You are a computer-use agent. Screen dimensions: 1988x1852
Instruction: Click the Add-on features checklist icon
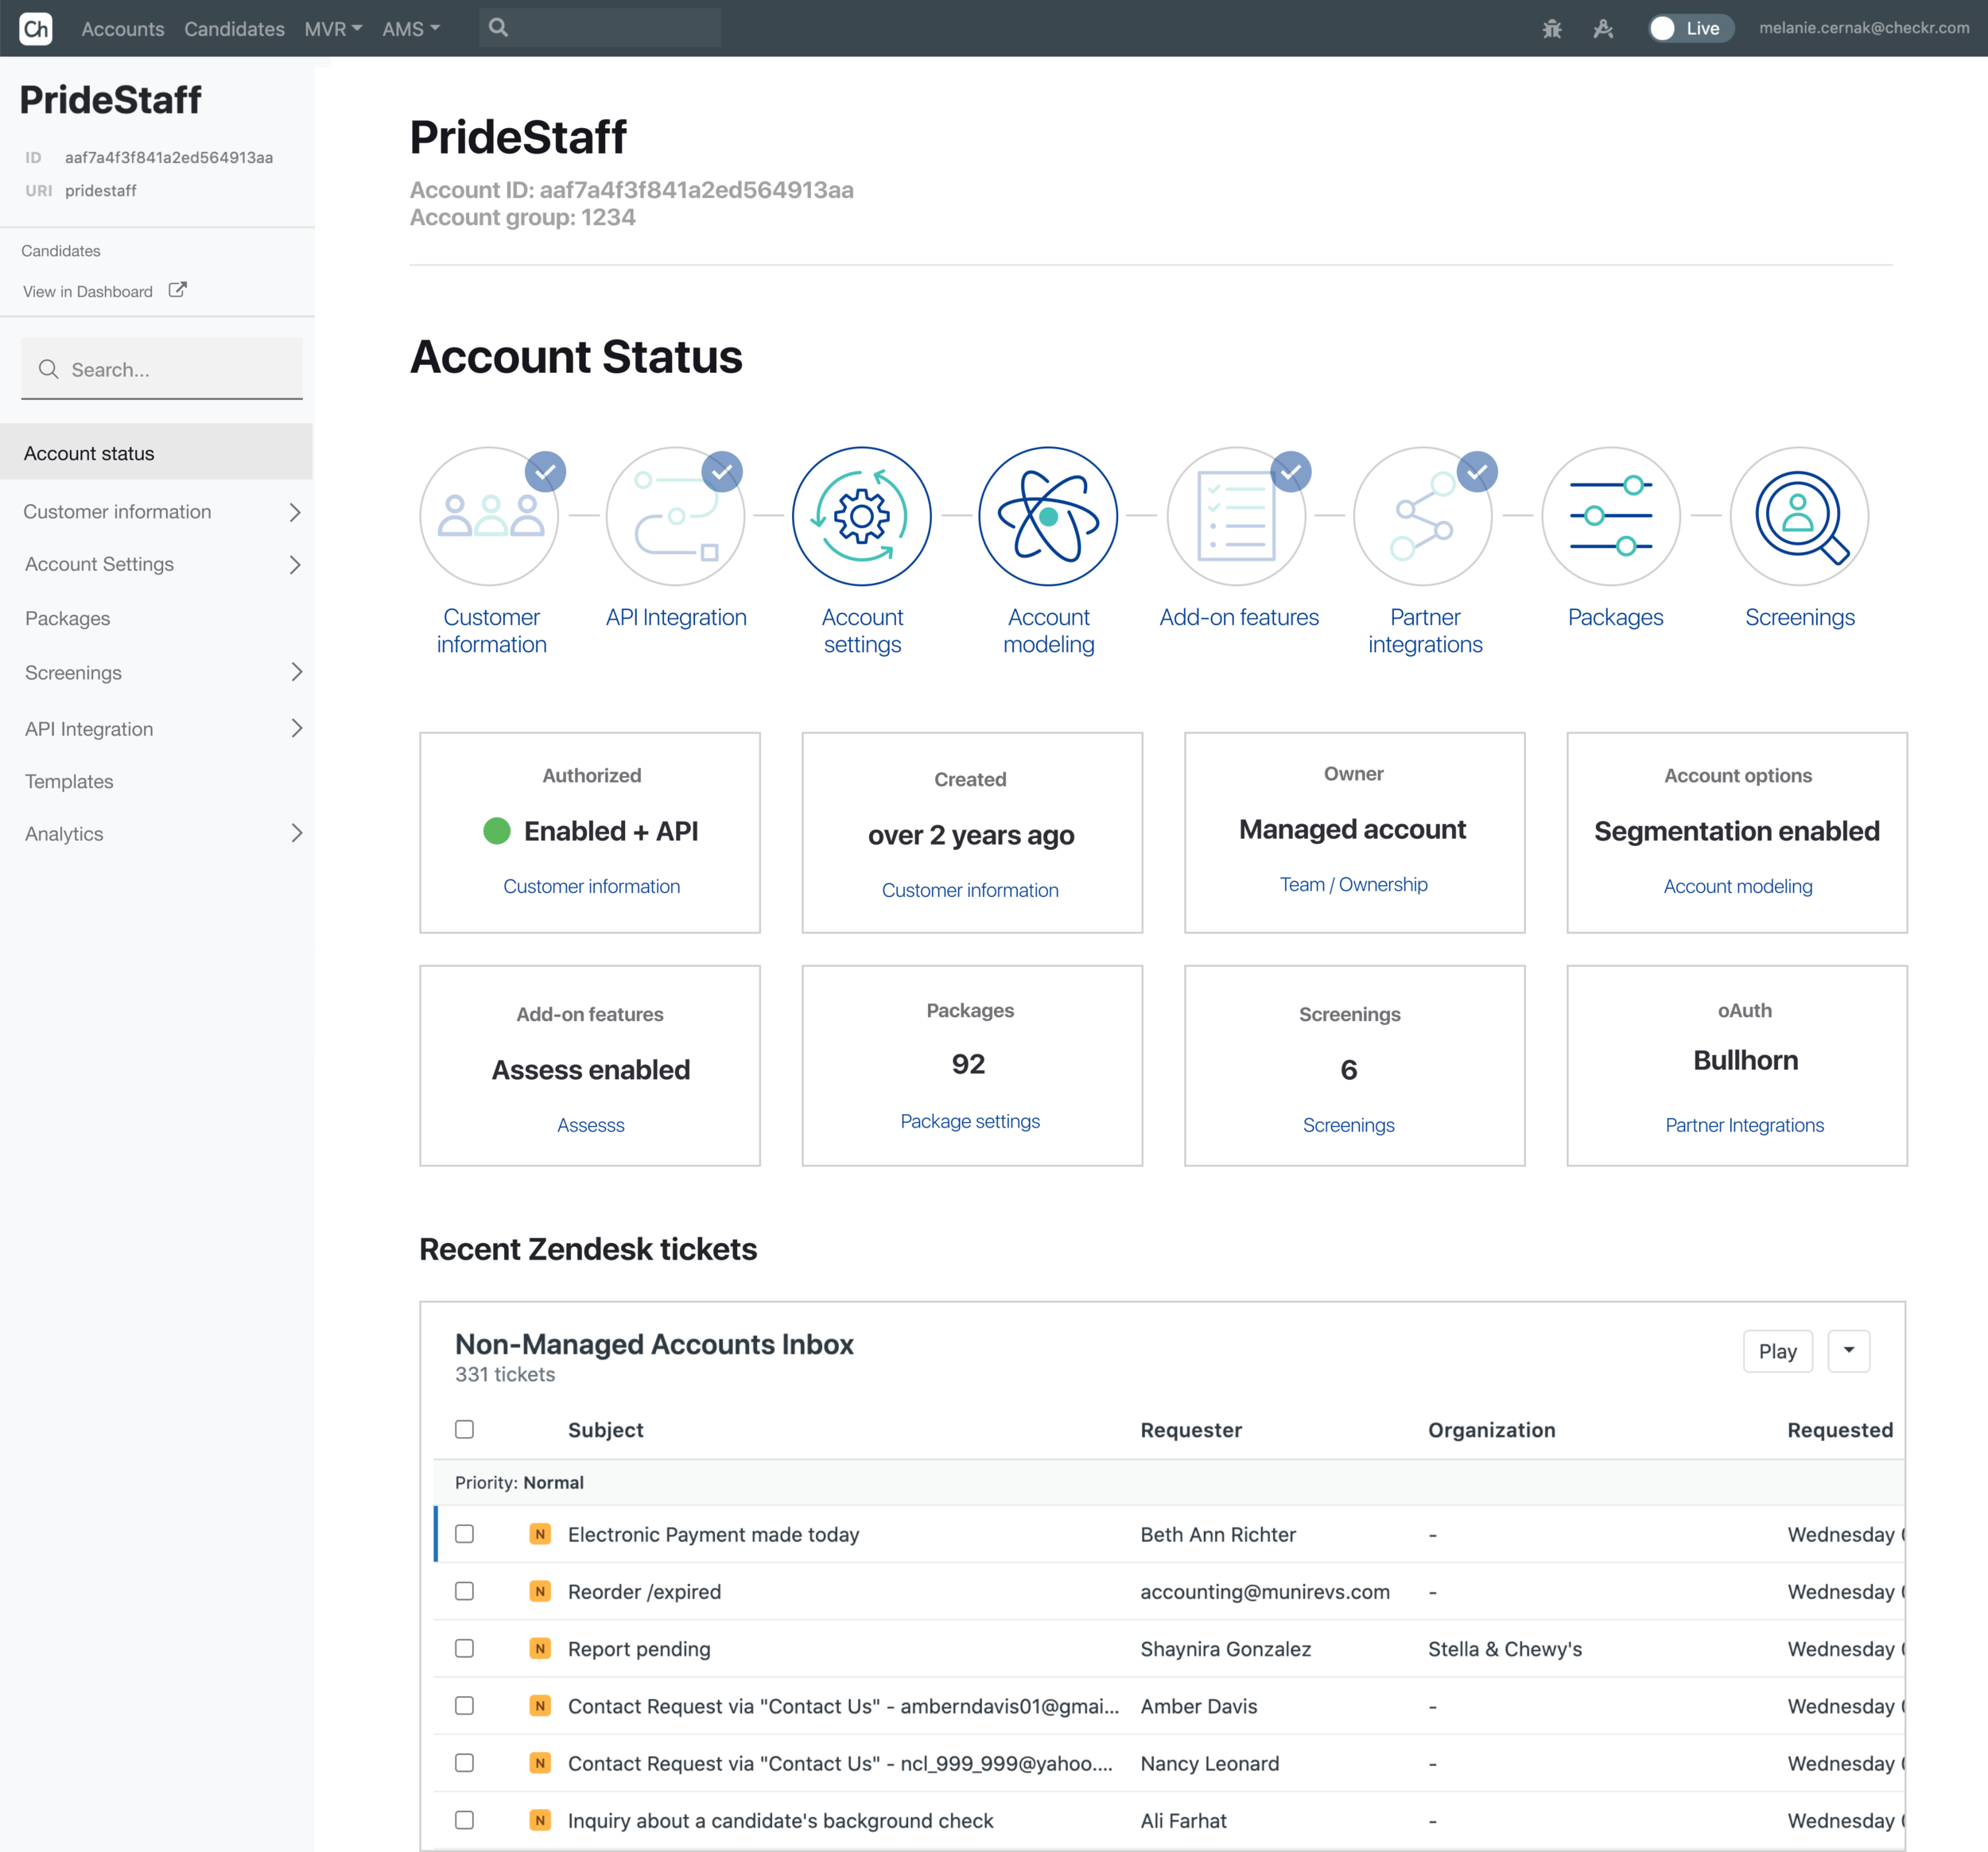[x=1237, y=516]
